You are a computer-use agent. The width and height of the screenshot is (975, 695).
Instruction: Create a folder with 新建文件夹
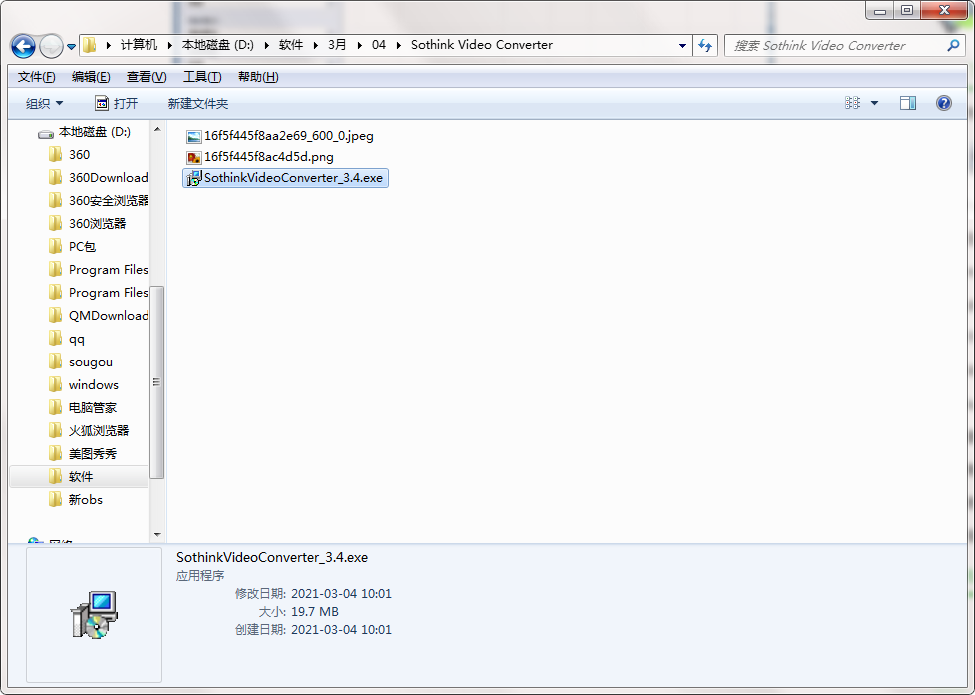point(198,104)
